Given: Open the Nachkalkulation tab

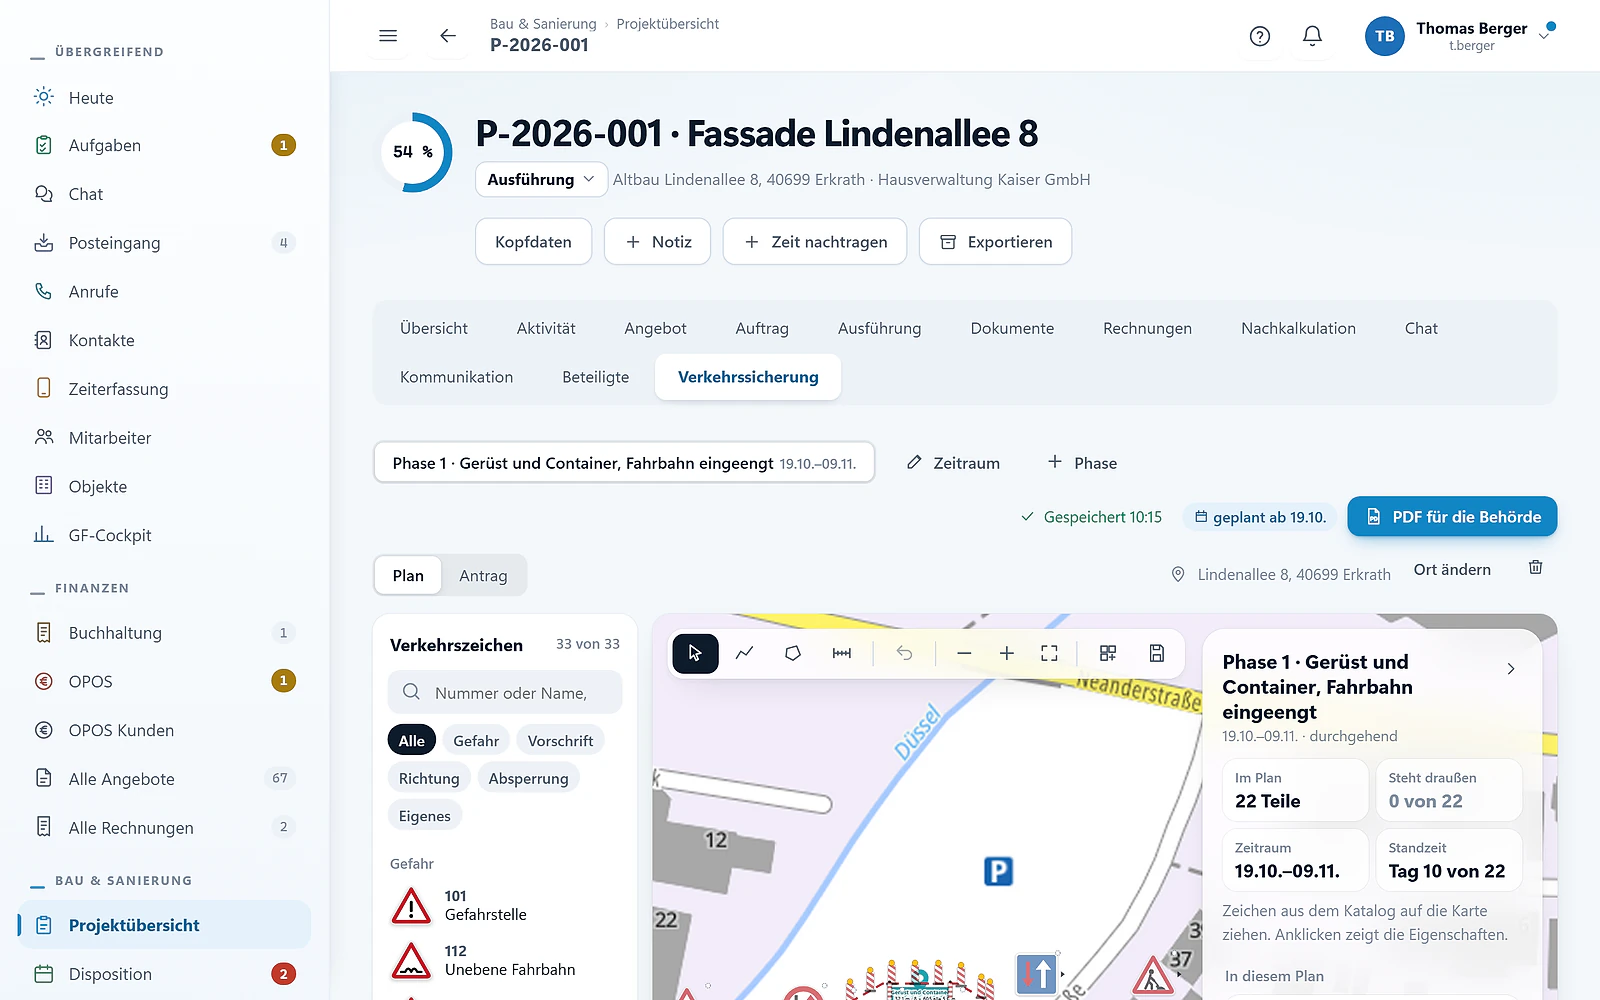Looking at the screenshot, I should (x=1298, y=328).
